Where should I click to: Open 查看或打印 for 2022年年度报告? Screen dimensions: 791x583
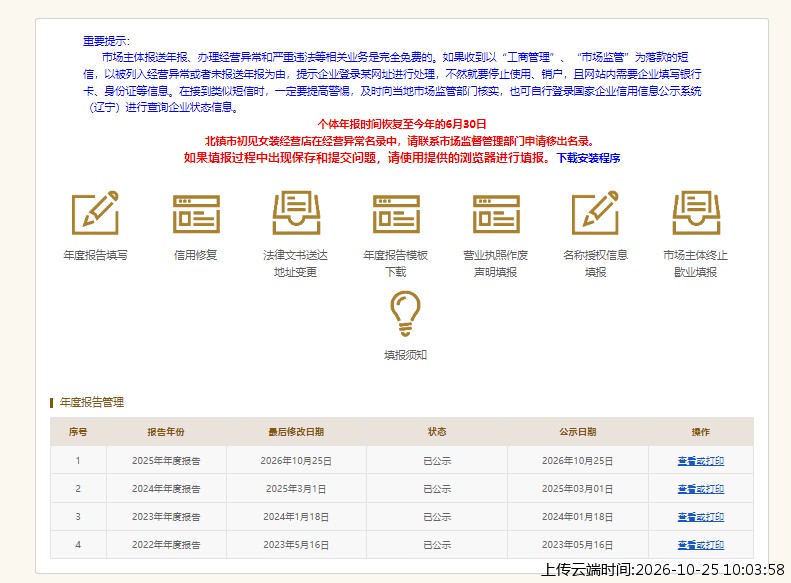click(701, 545)
